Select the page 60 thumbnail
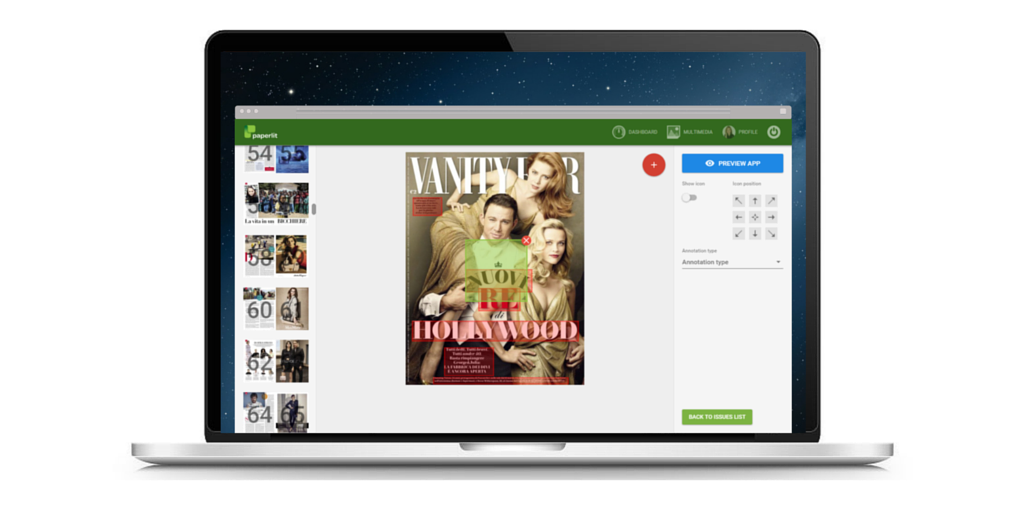This screenshot has height=512, width=1024. (x=259, y=308)
